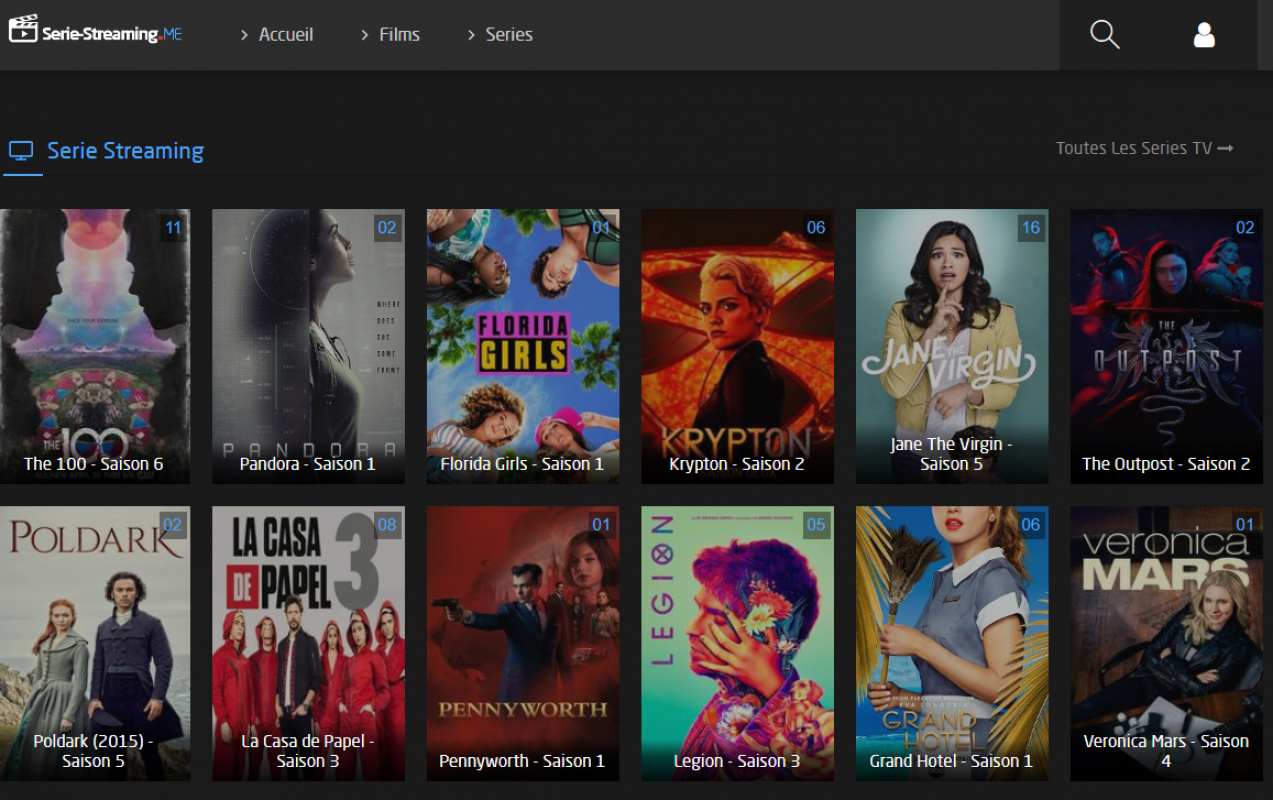
Task: Click the 'La Casa de Papel - Saison 3' title
Action: pyautogui.click(x=308, y=751)
